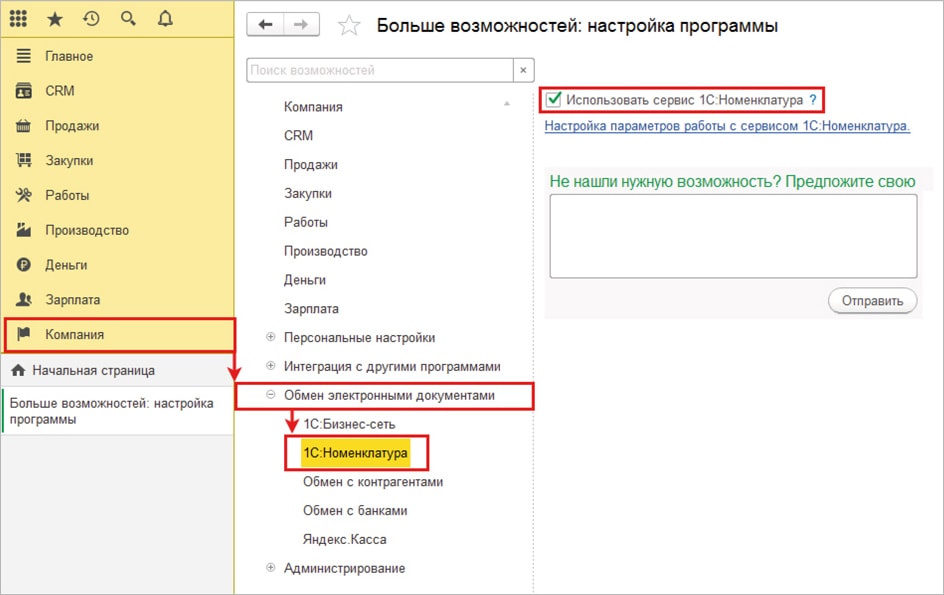Click the Поиск возможностей search field
The height and width of the screenshot is (595, 944).
pos(378,70)
